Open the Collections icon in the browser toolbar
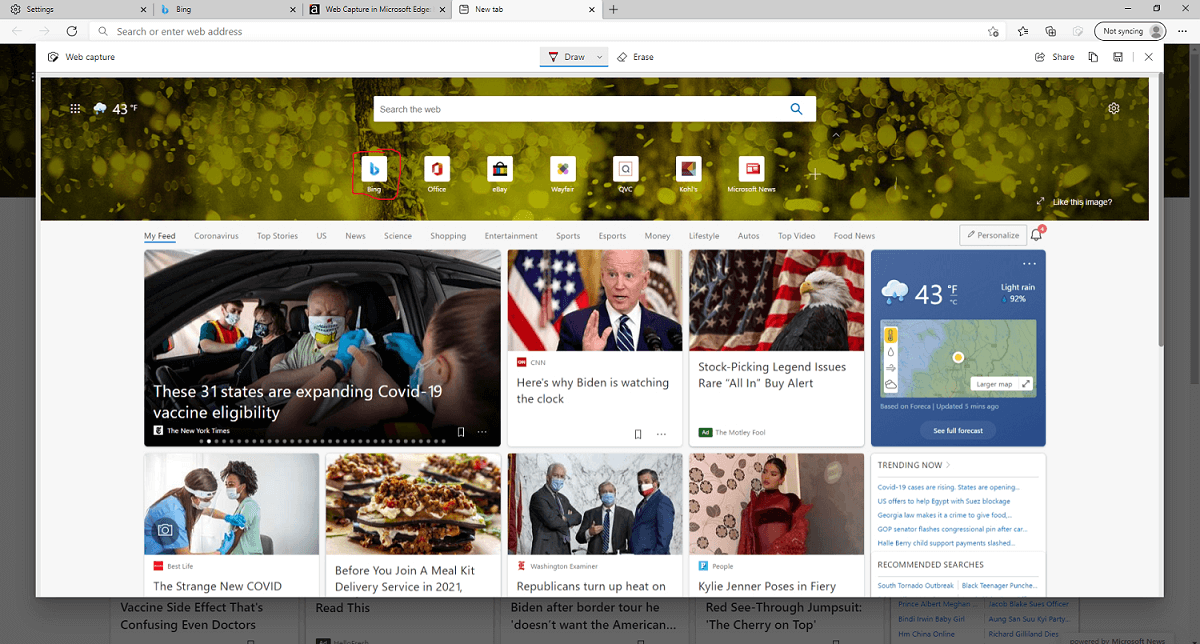1200x644 pixels. (x=1050, y=31)
